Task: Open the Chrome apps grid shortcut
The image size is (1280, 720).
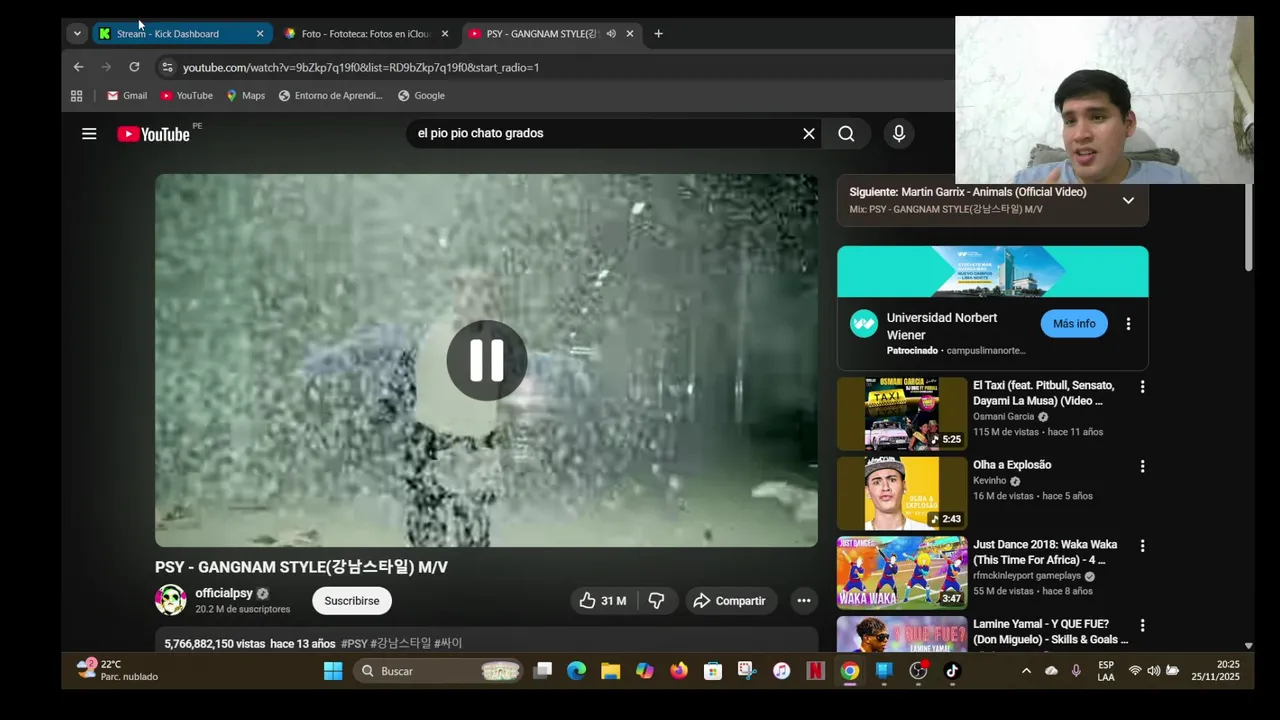Action: click(x=76, y=96)
